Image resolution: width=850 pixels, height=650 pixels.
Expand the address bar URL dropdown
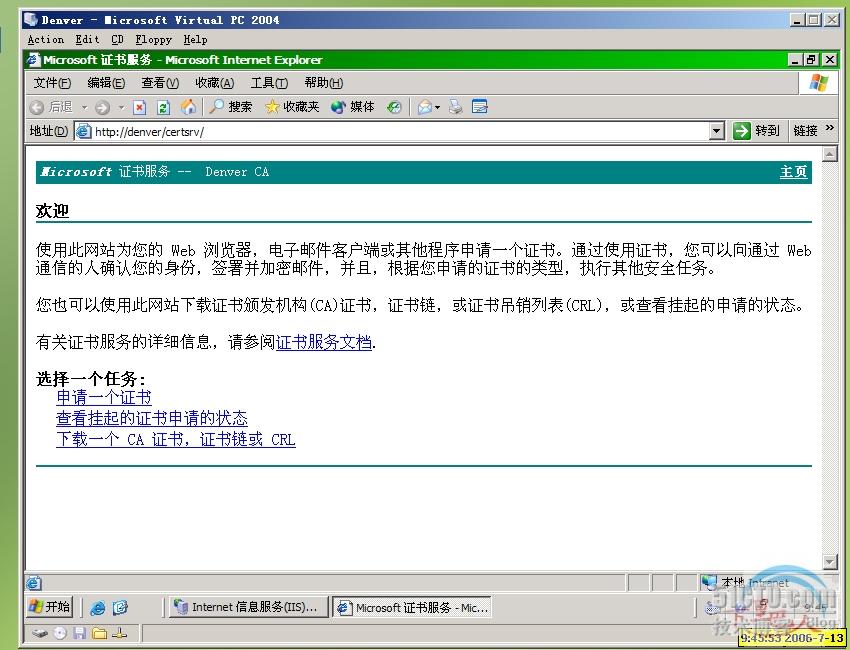pos(717,131)
